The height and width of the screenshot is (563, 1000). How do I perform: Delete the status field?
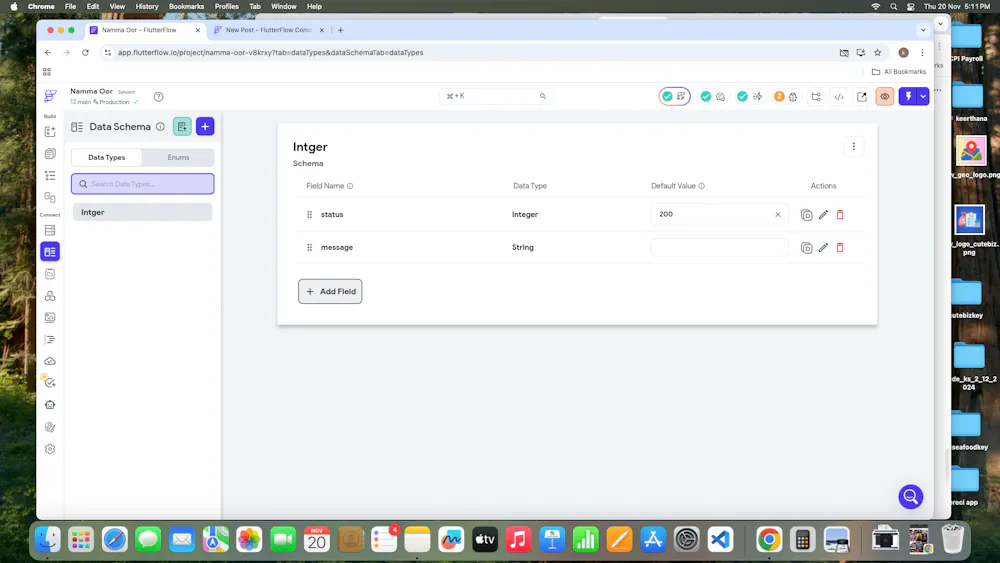(x=840, y=215)
